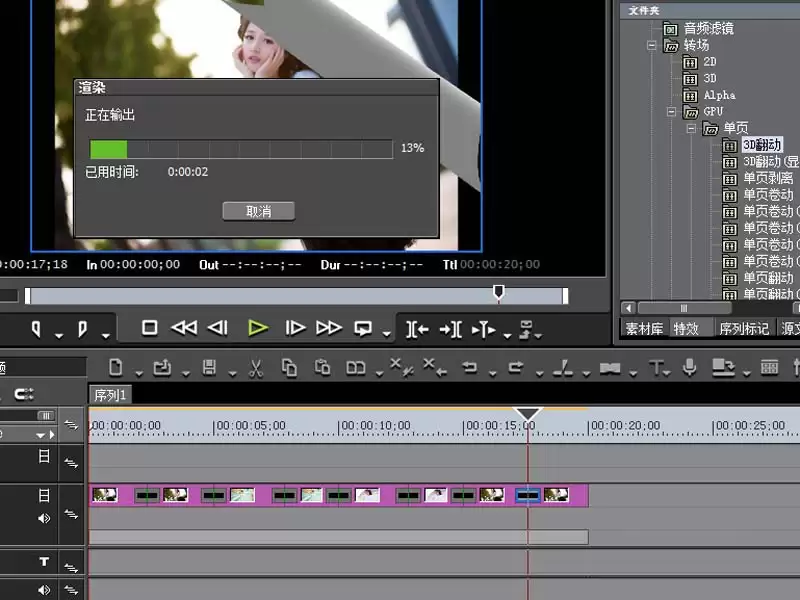The height and width of the screenshot is (600, 800).
Task: Copy selection with the copy icon
Action: [x=289, y=367]
